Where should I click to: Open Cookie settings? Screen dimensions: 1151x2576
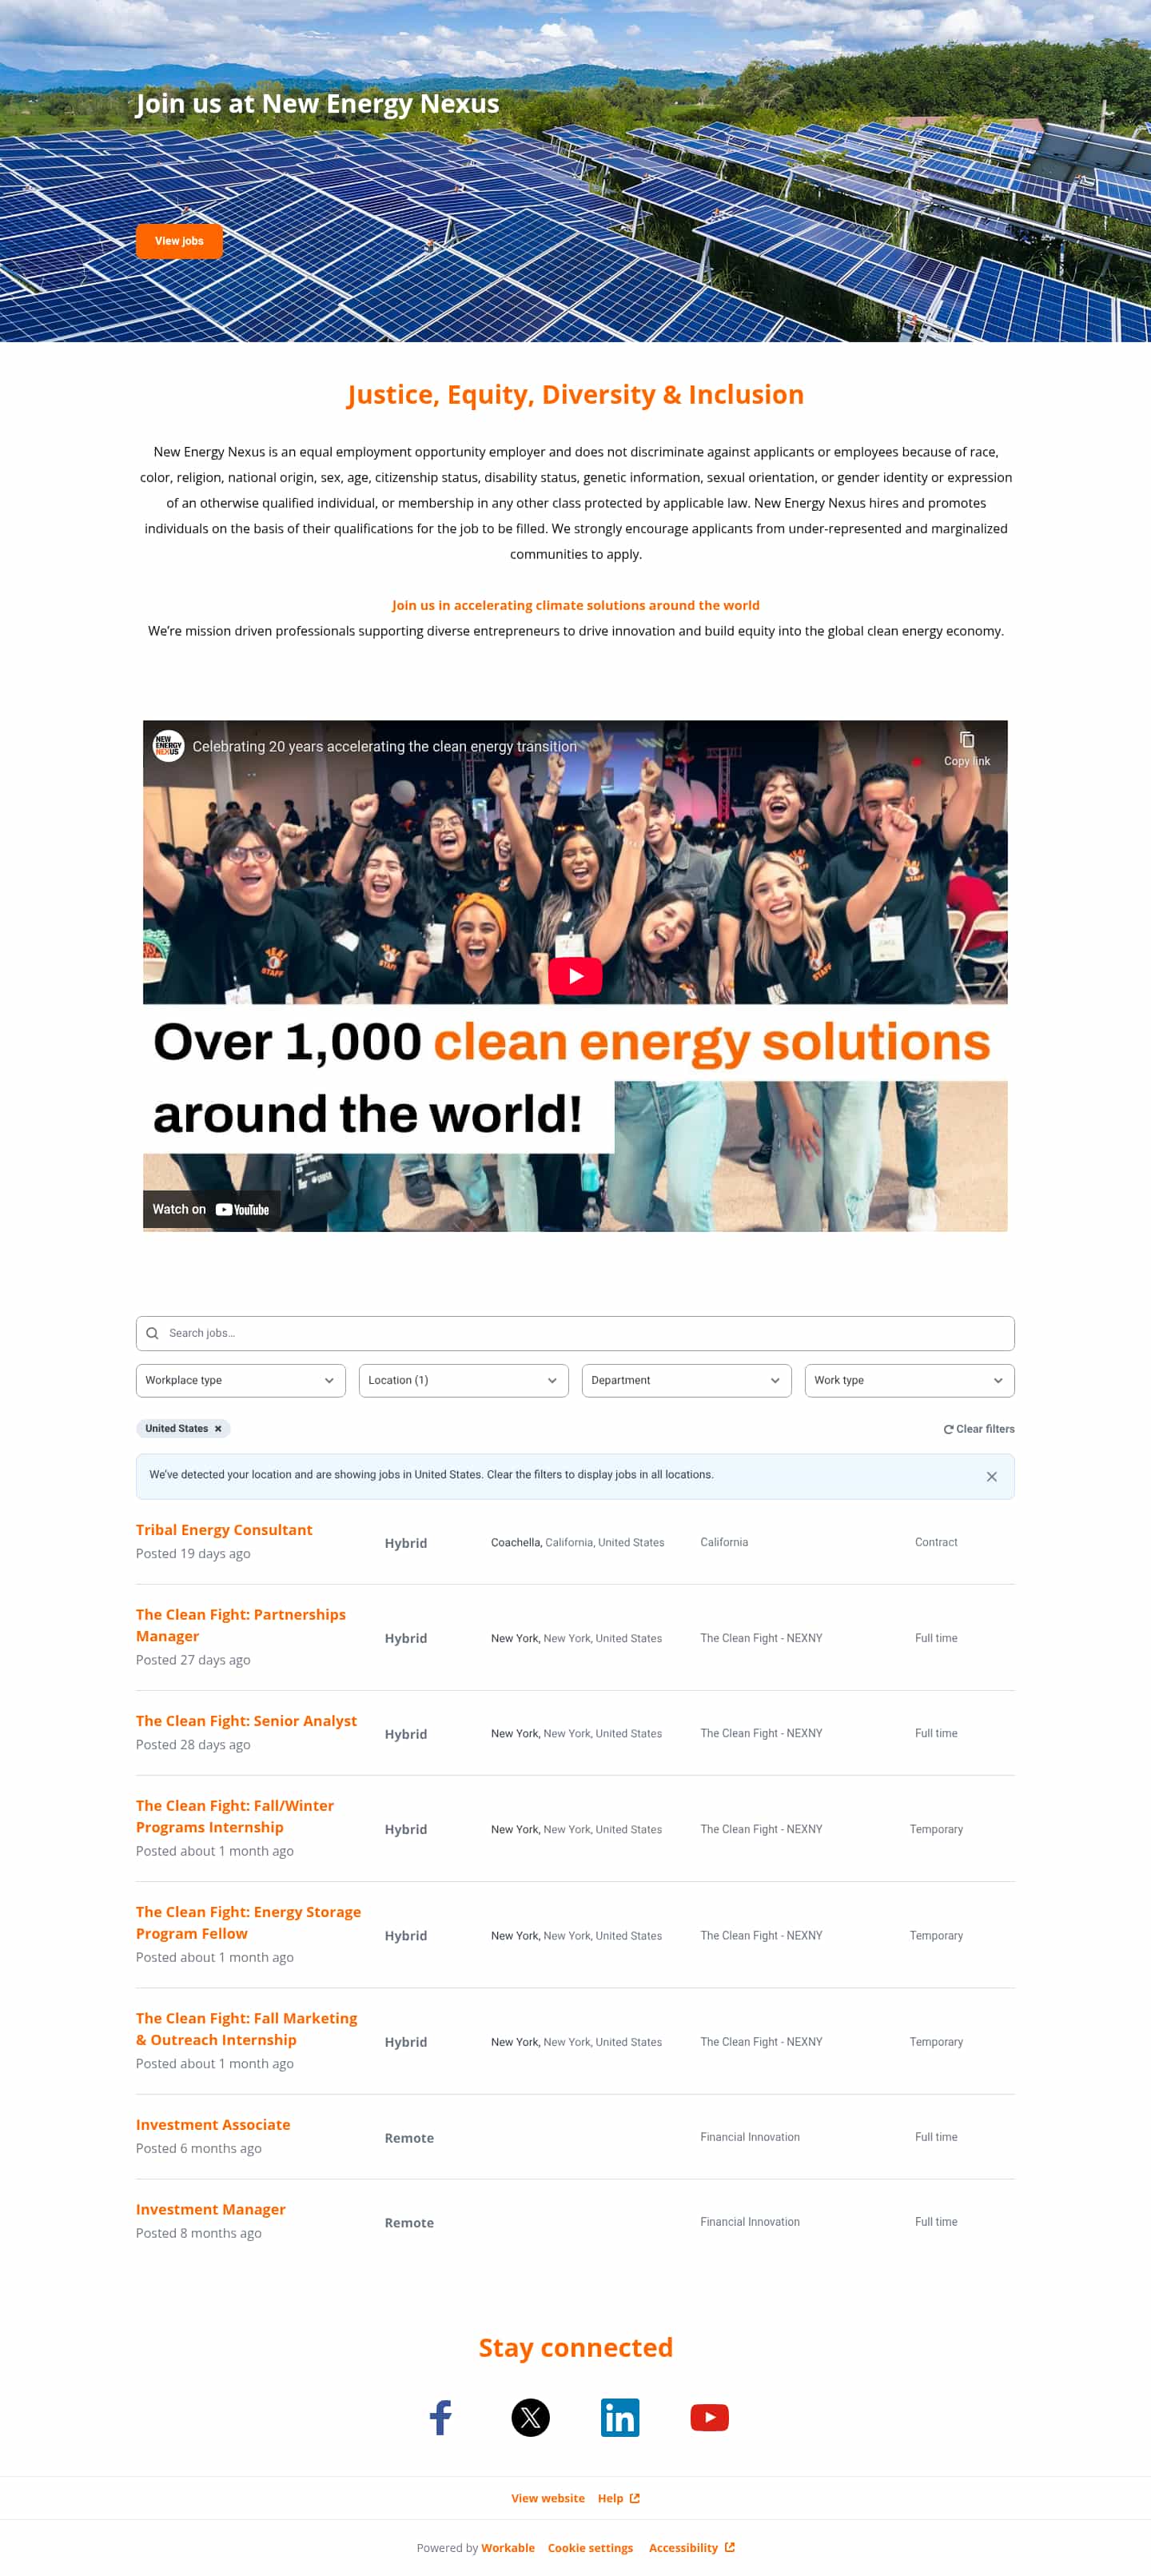pos(590,2548)
